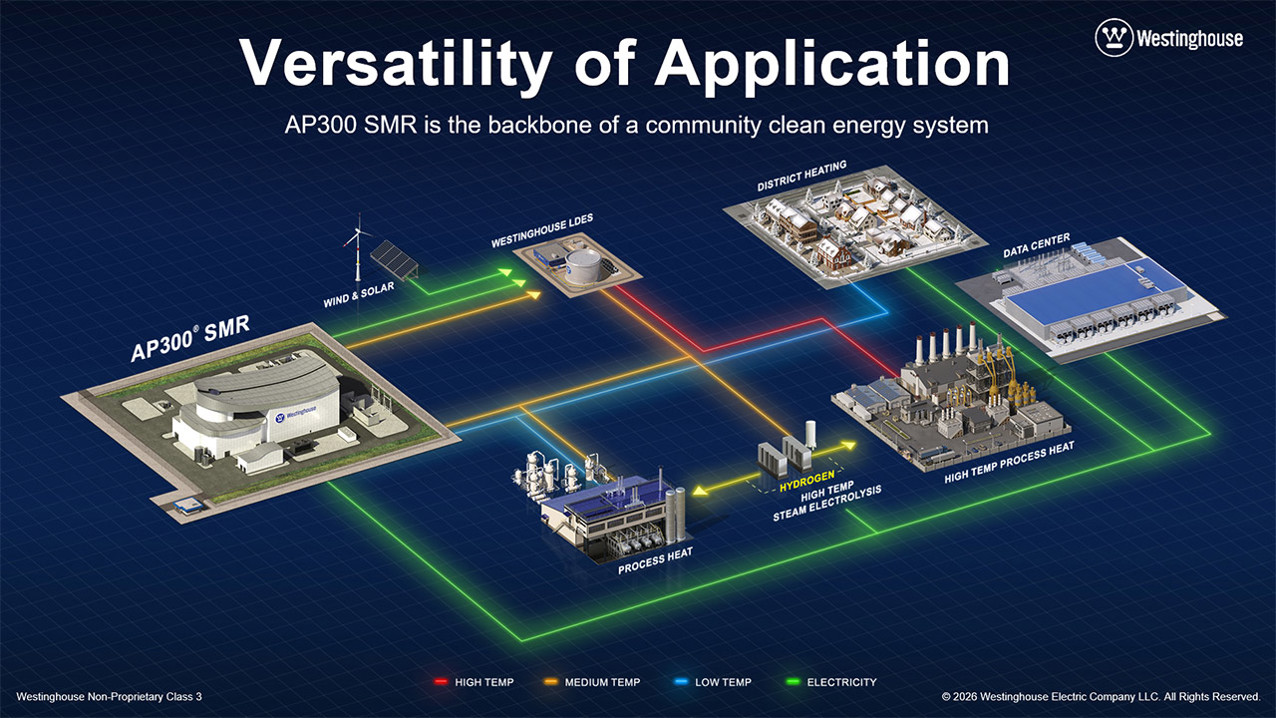Click the 2026 copyright notice text
The width and height of the screenshot is (1276, 718).
[1101, 696]
